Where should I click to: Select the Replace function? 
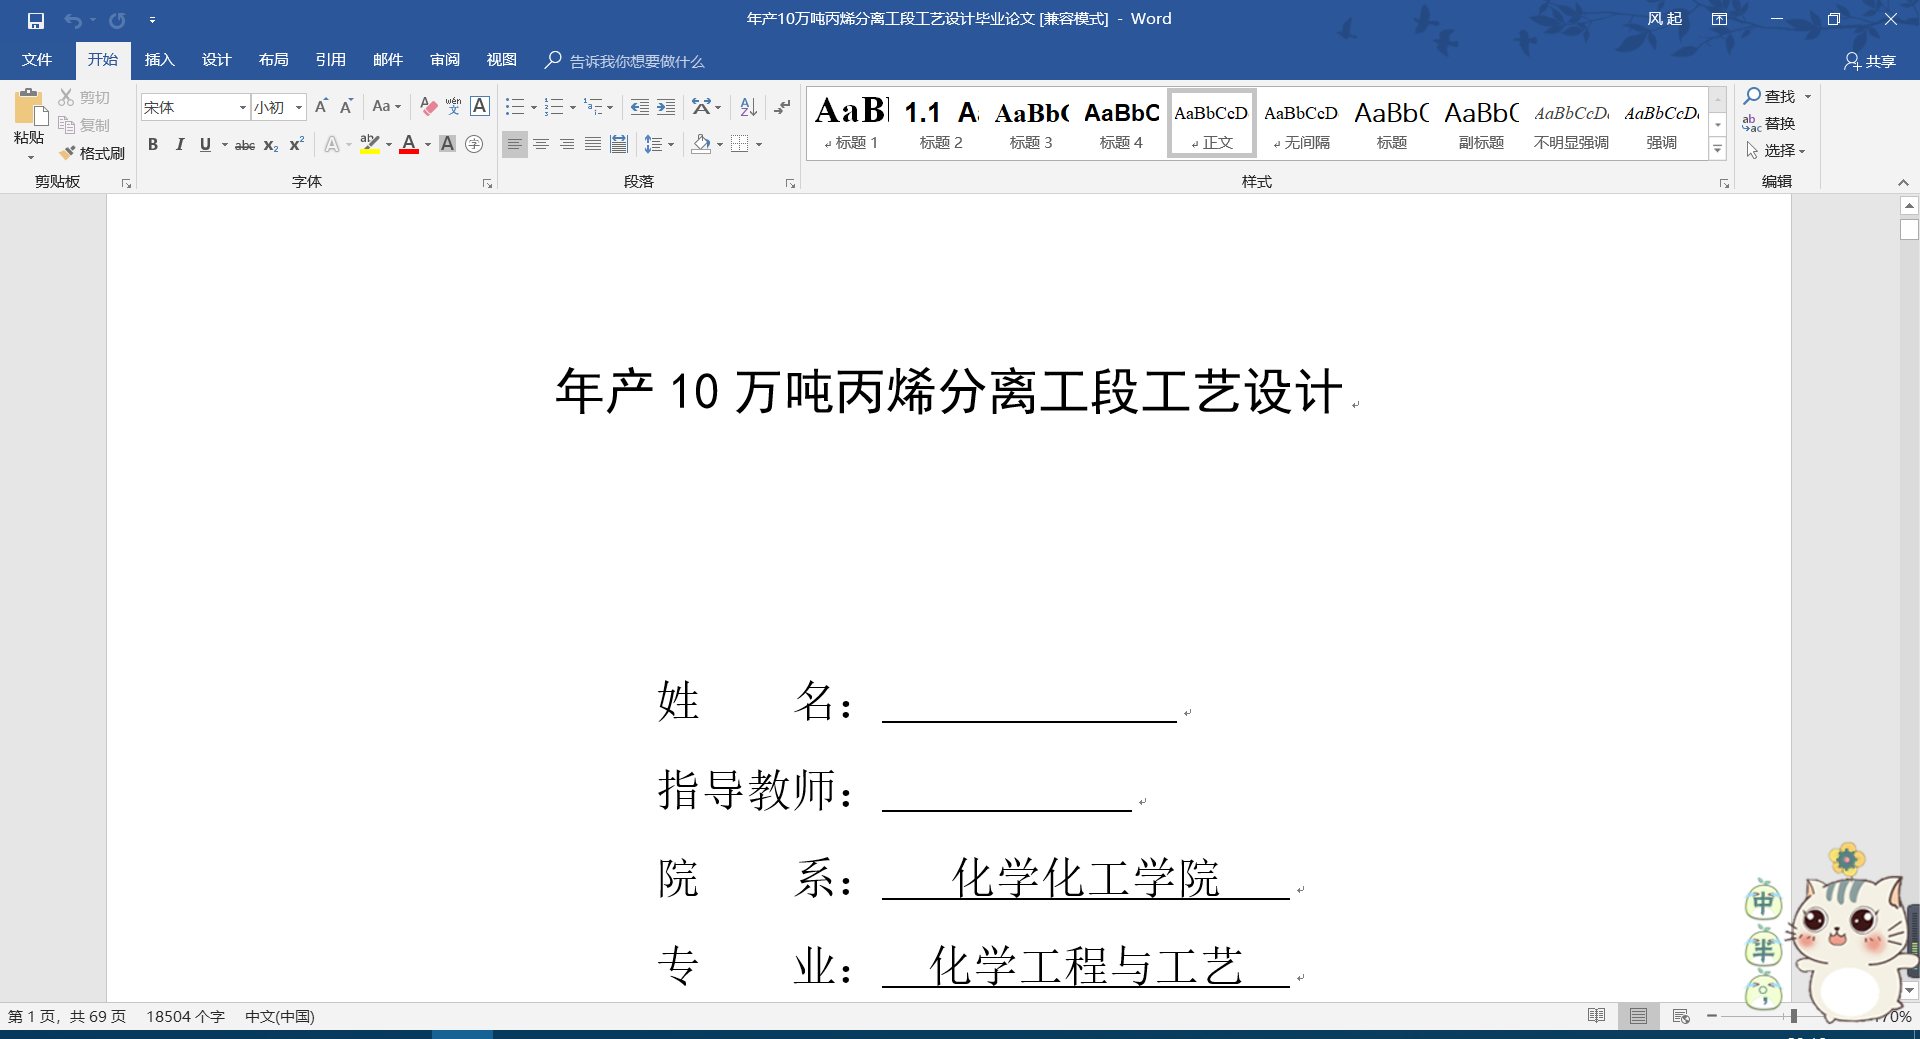pos(1775,124)
